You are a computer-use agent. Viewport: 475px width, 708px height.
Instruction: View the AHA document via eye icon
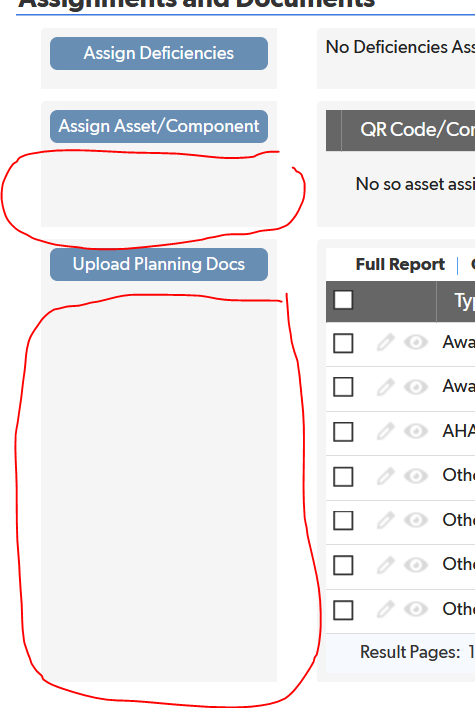click(x=416, y=431)
